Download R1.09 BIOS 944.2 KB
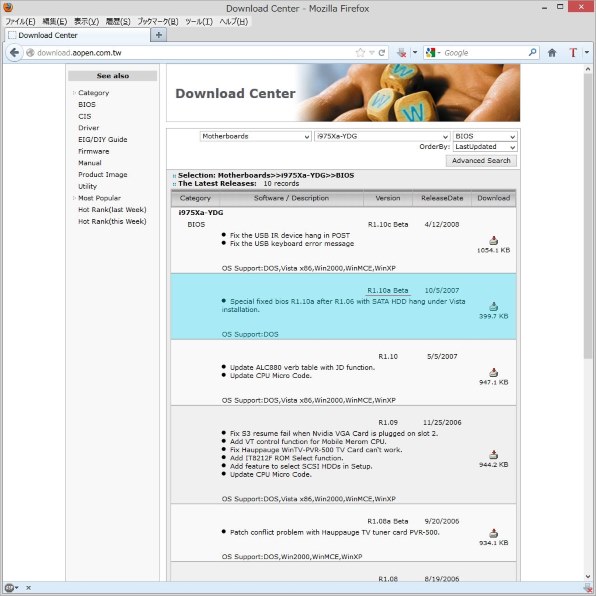This screenshot has width=596, height=596. point(493,455)
